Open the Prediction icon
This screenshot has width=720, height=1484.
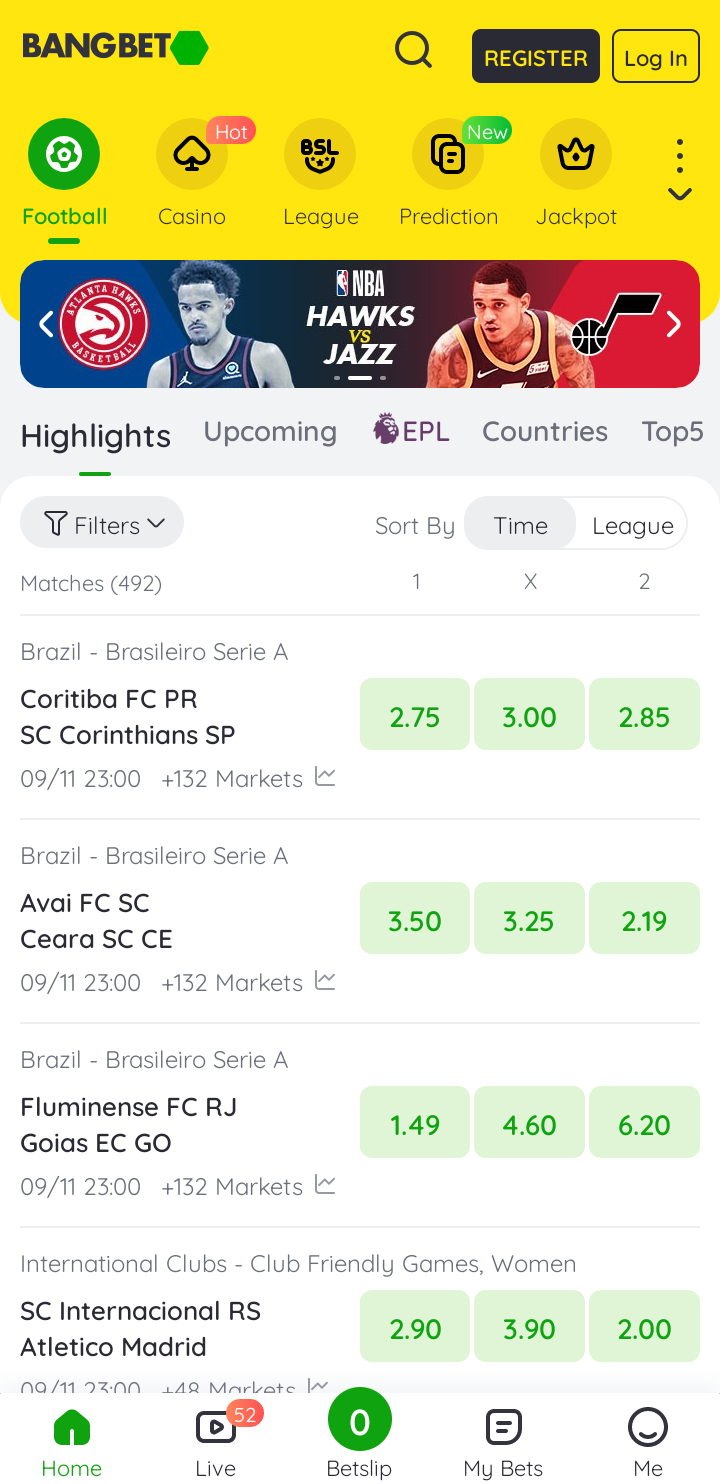(x=448, y=155)
